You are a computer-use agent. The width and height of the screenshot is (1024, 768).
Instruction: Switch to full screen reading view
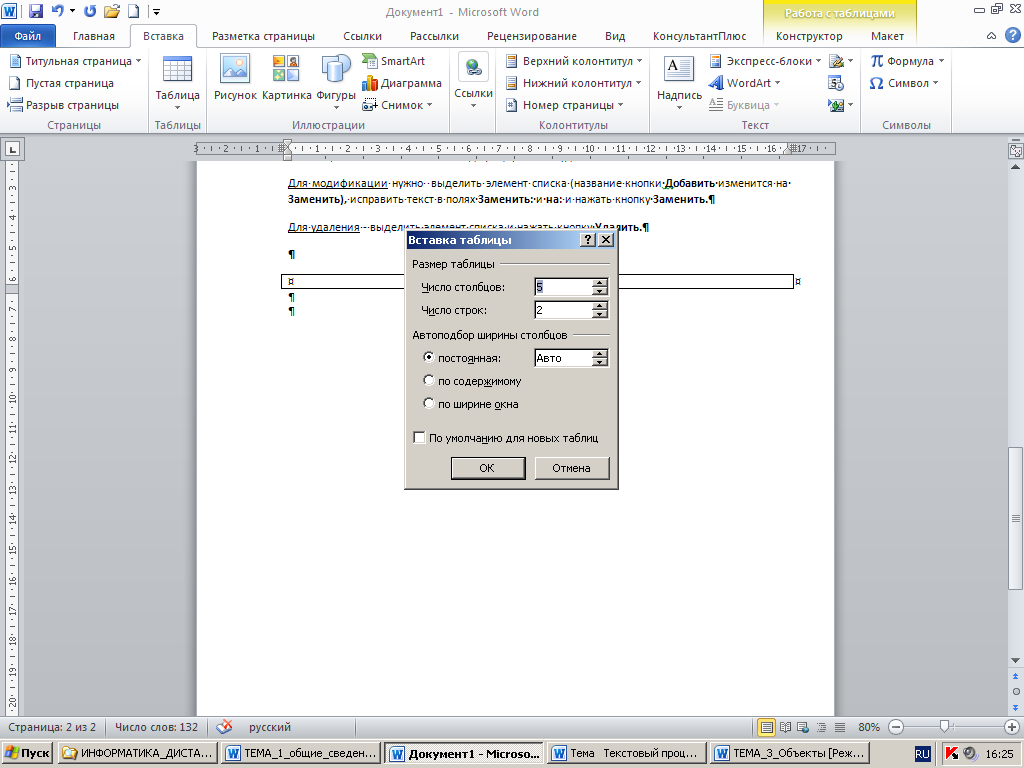[786, 727]
